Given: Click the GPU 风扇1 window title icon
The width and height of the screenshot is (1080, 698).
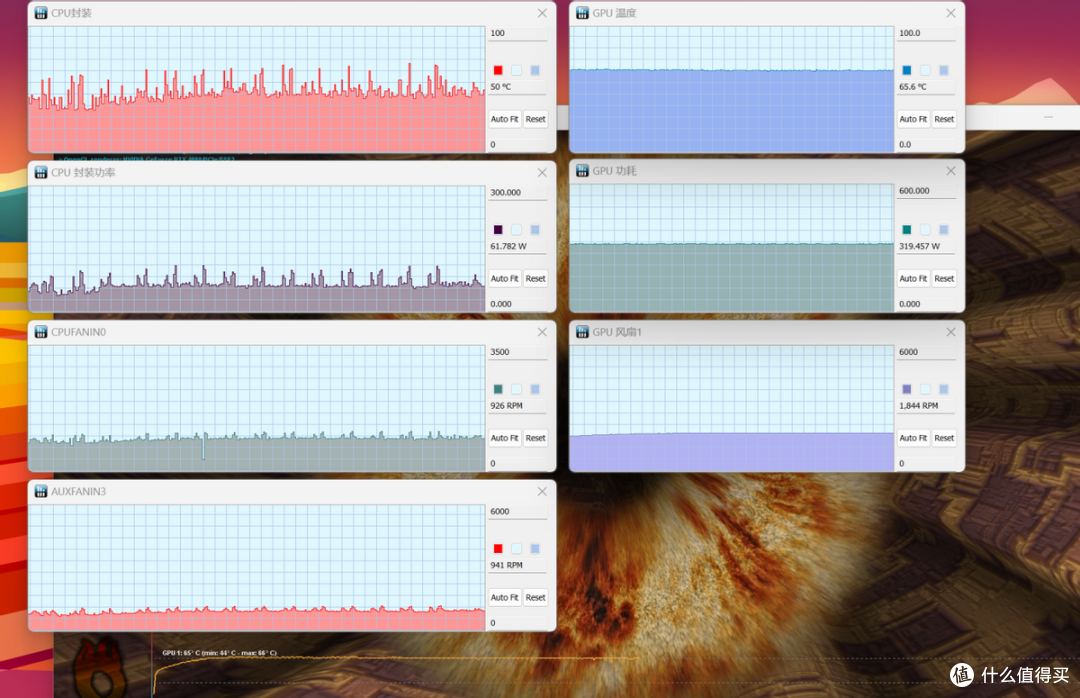Looking at the screenshot, I should (x=582, y=332).
